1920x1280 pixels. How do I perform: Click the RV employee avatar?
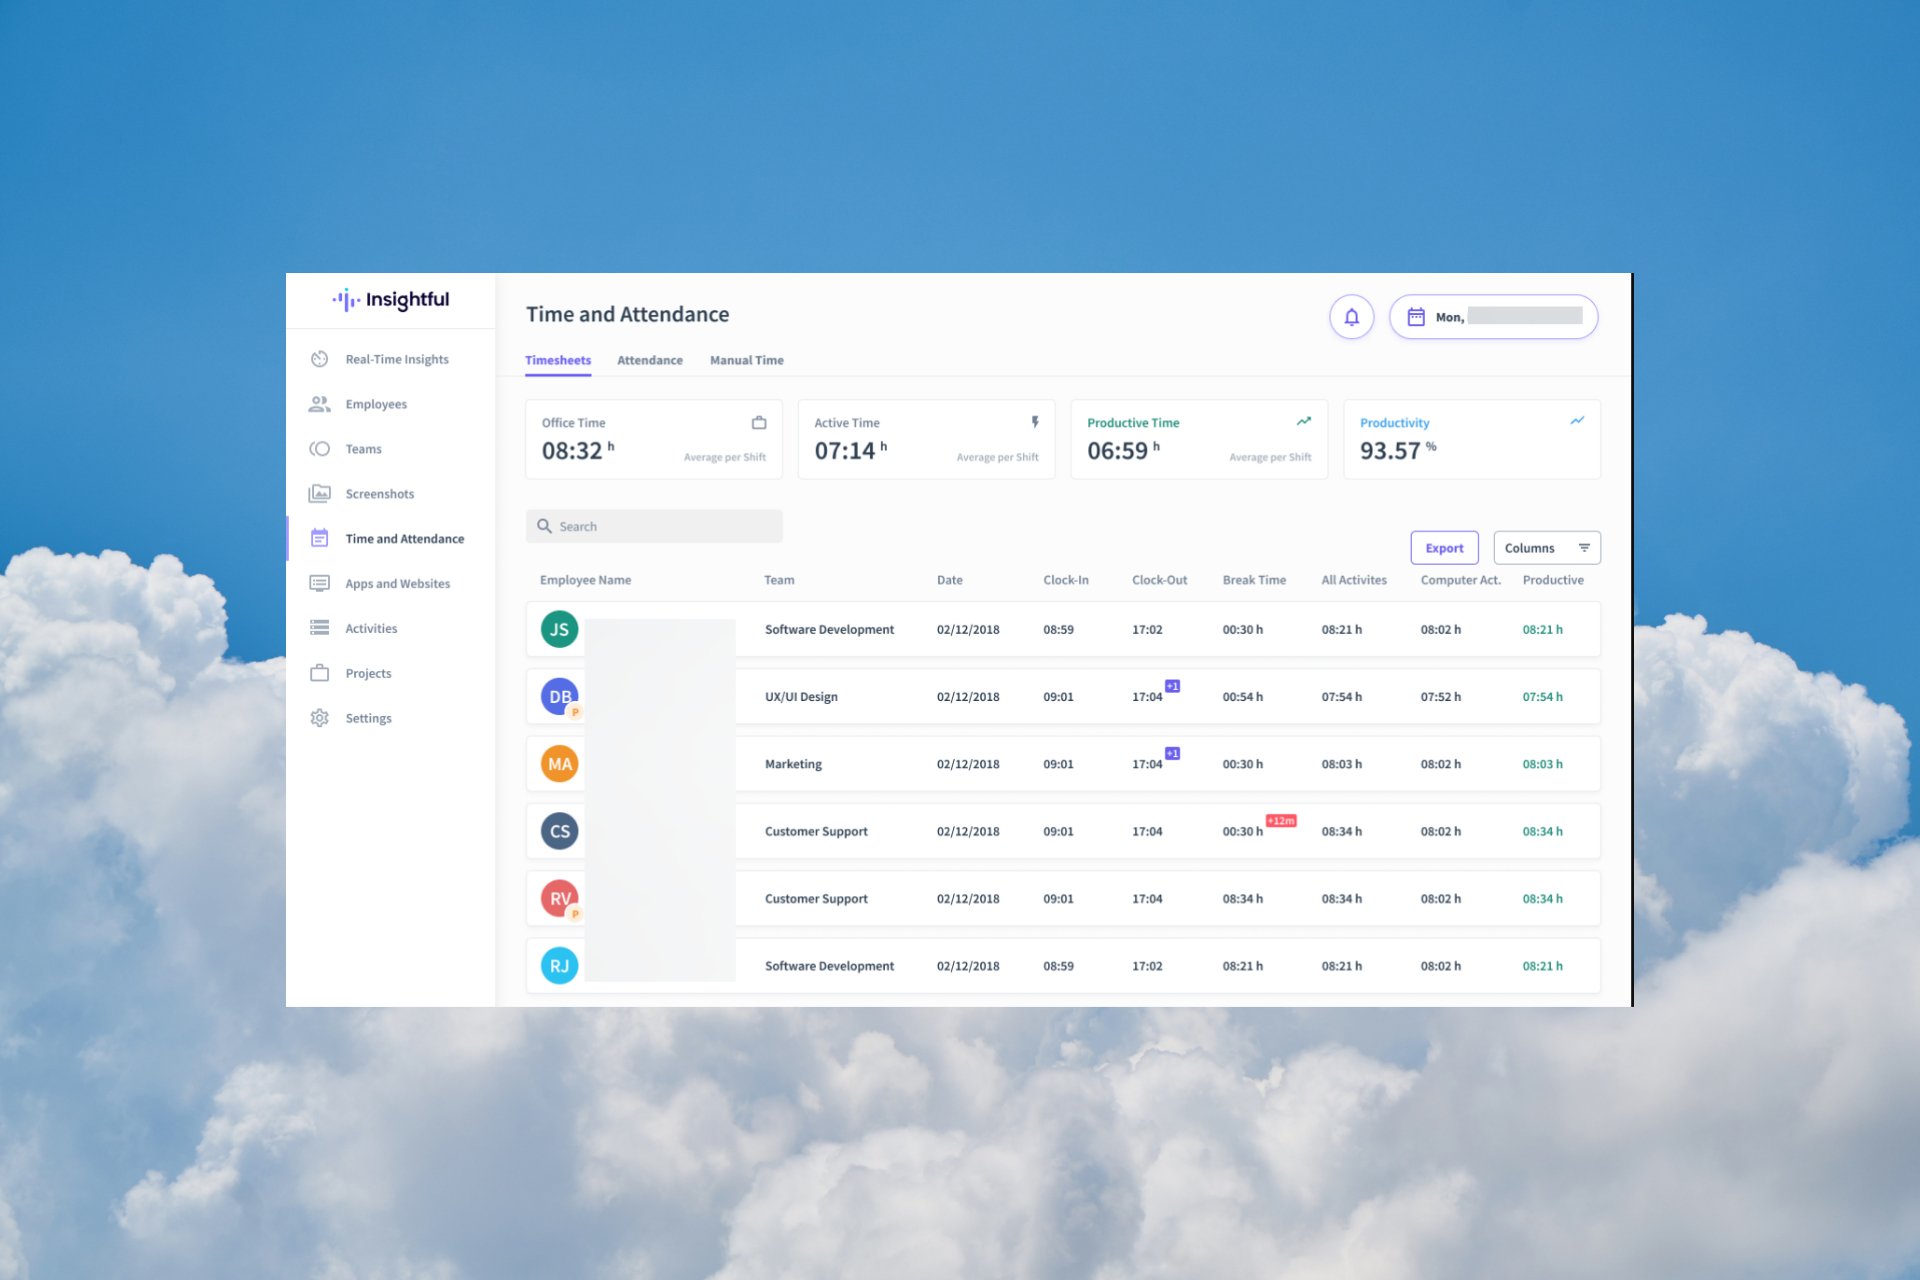(560, 898)
